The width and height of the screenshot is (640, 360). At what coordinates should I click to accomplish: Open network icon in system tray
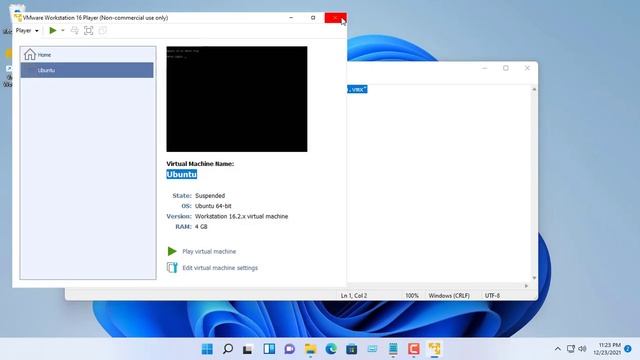tap(571, 349)
